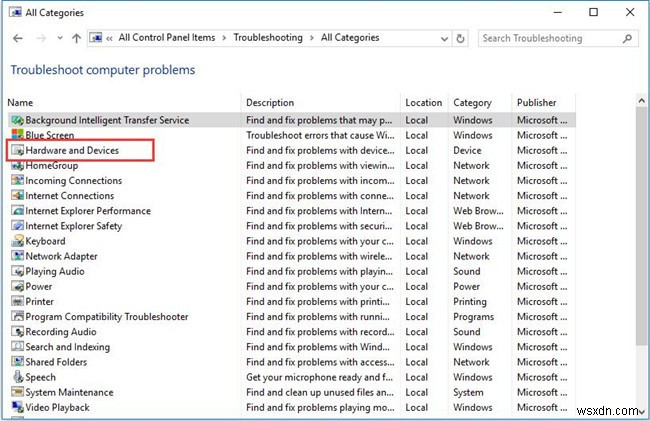650x421 pixels.
Task: Click the Printer troubleshooter icon
Action: (x=17, y=301)
